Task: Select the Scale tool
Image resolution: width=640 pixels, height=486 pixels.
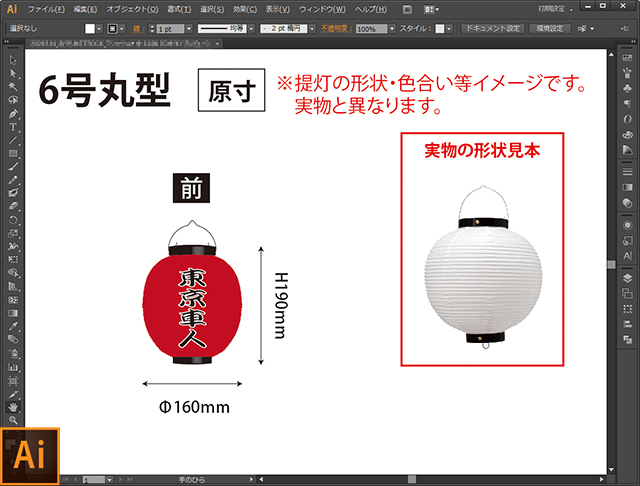Action: (13, 233)
